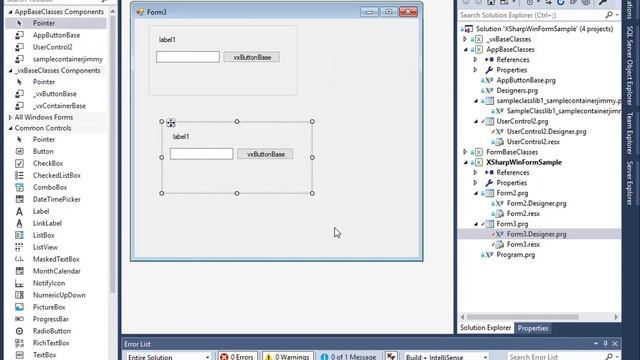Pin the Error List panel
Viewport: 640px width, 360px height.
[x=606, y=344]
